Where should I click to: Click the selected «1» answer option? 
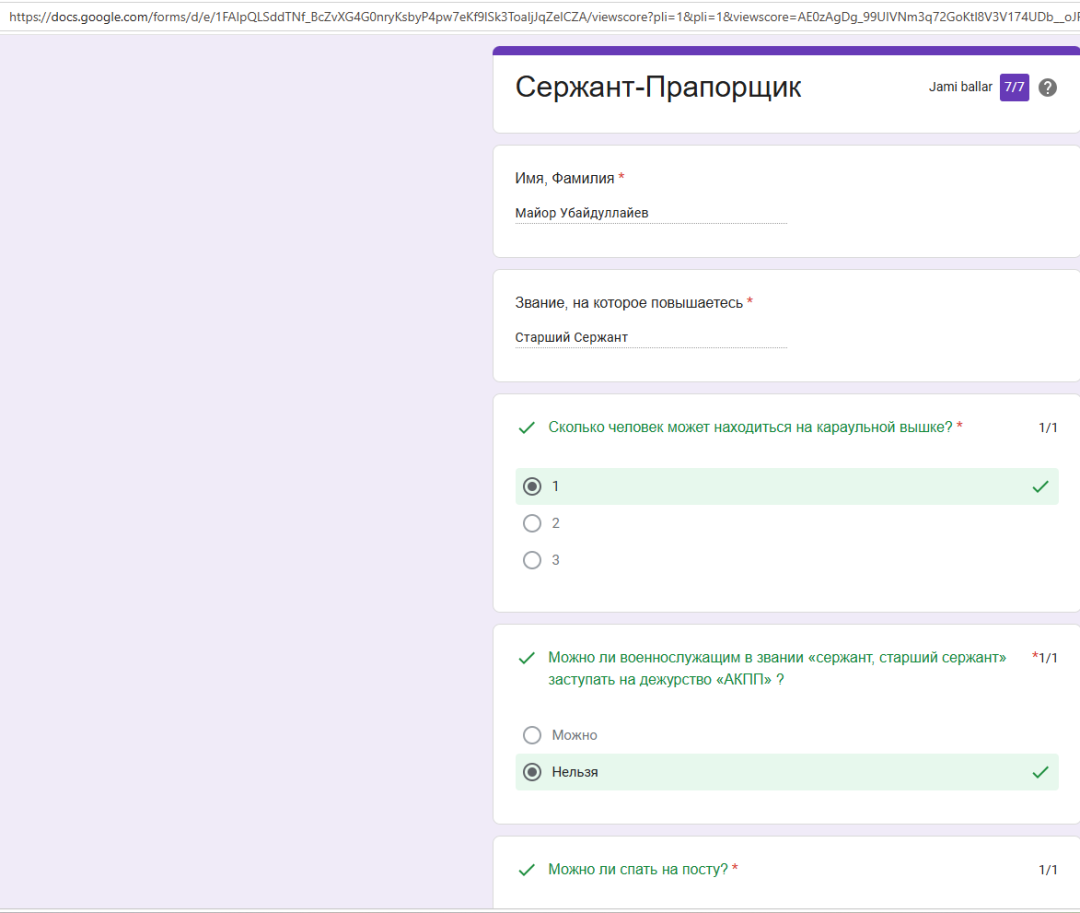pyautogui.click(x=532, y=486)
